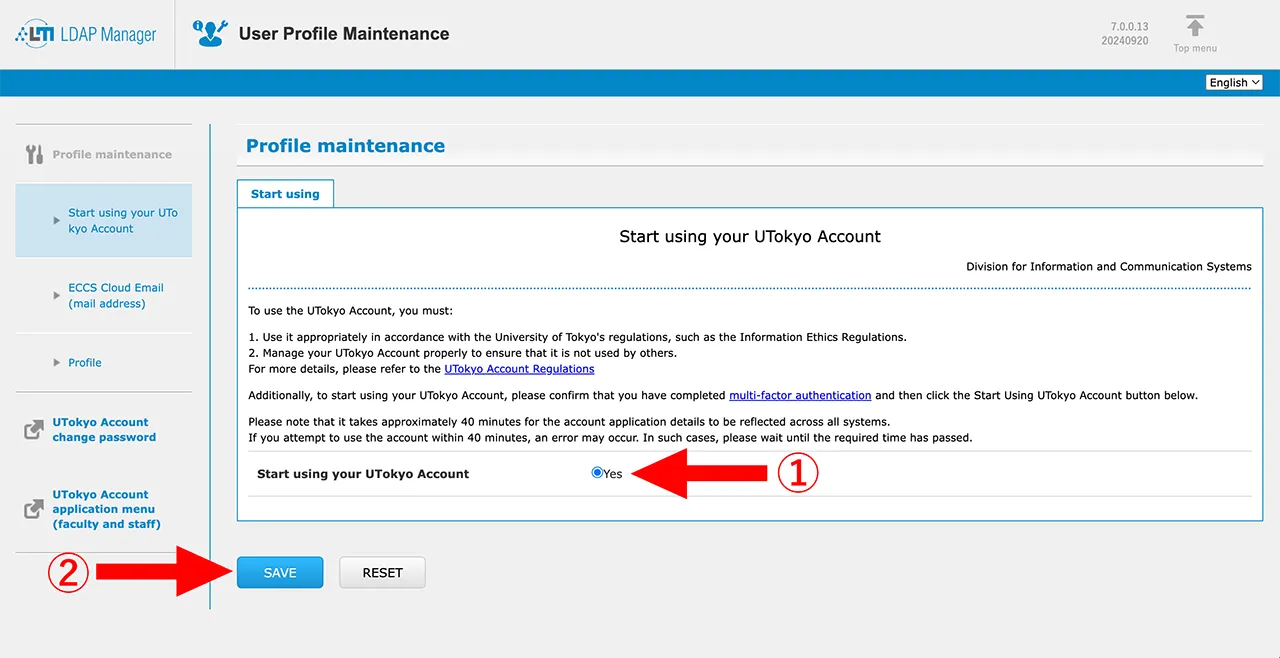Click the Profile maintenance wrench icon
This screenshot has width=1280, height=658.
point(34,154)
